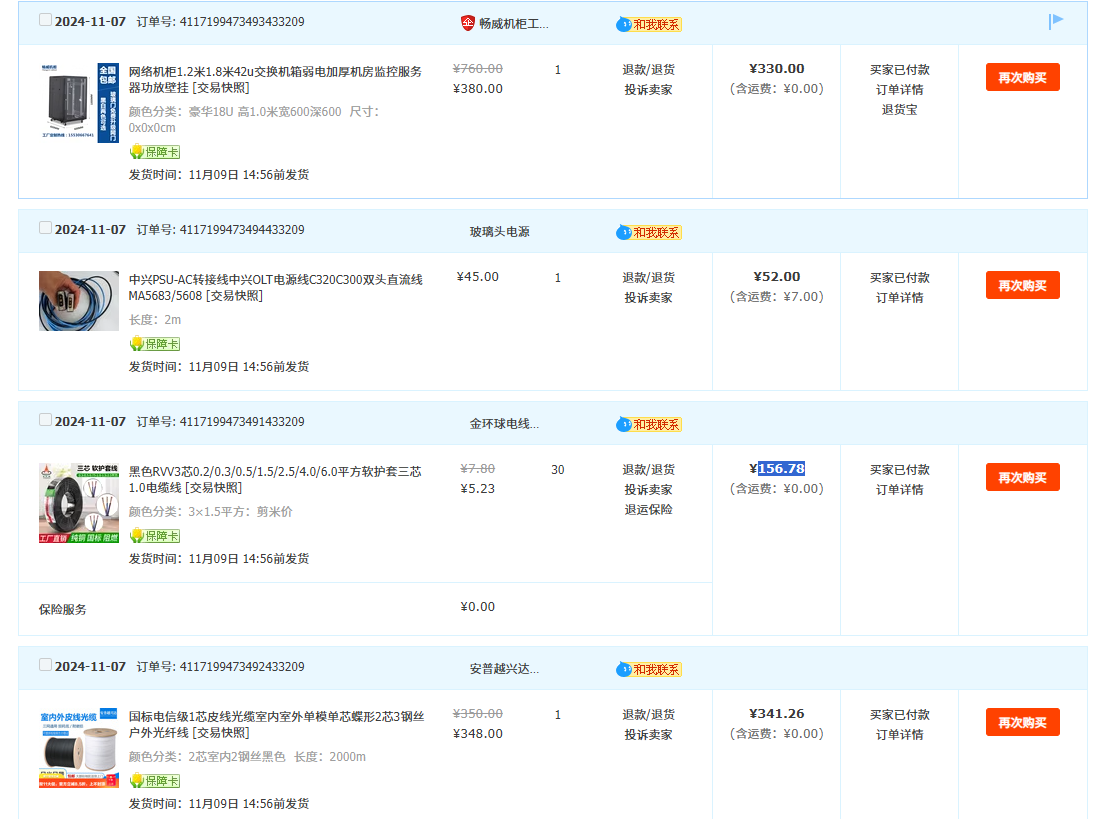The image size is (1100, 819).
Task: Click 再次购买 for the network cabinet order
Action: click(1022, 77)
